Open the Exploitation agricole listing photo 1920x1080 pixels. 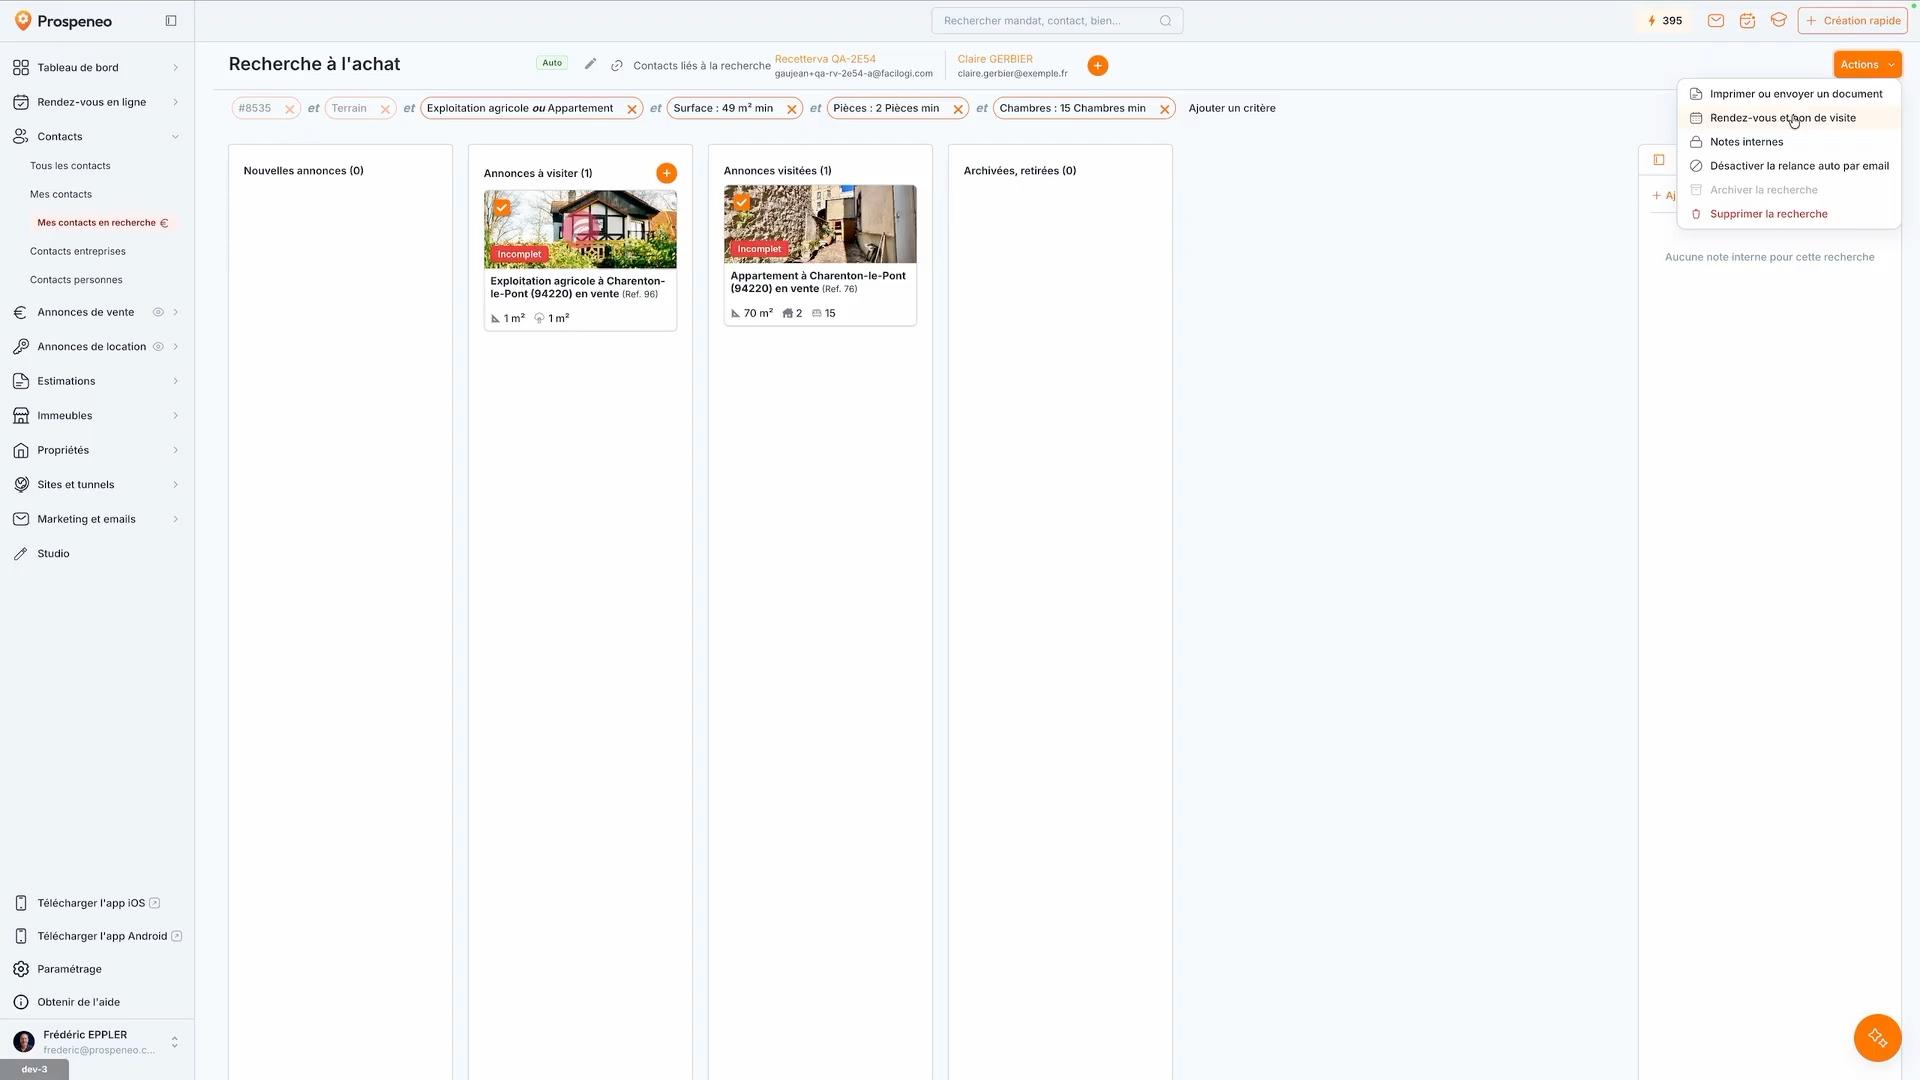tap(580, 230)
